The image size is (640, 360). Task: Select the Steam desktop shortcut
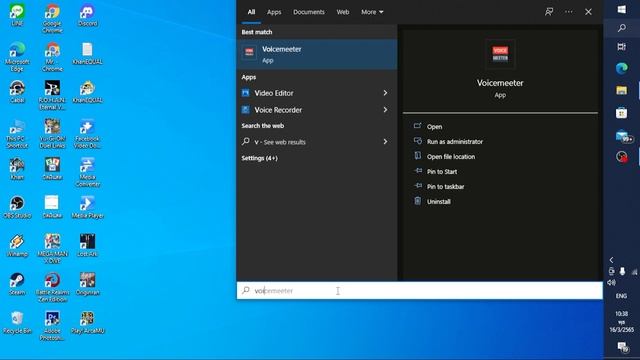(17, 284)
